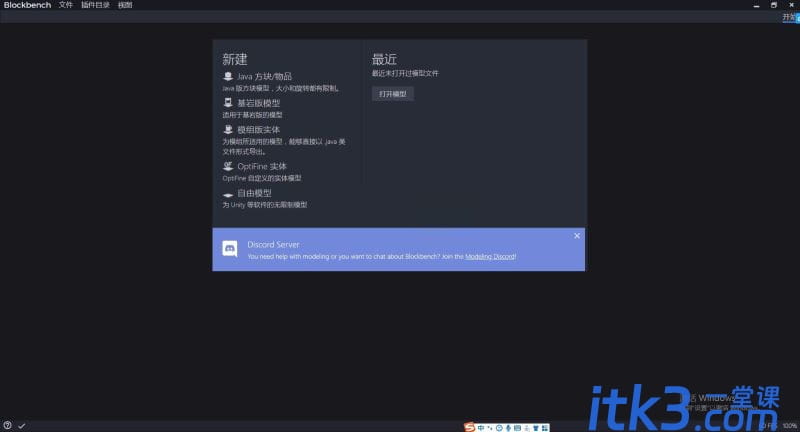Open the 视图 menu
The width and height of the screenshot is (800, 432).
coord(125,5)
